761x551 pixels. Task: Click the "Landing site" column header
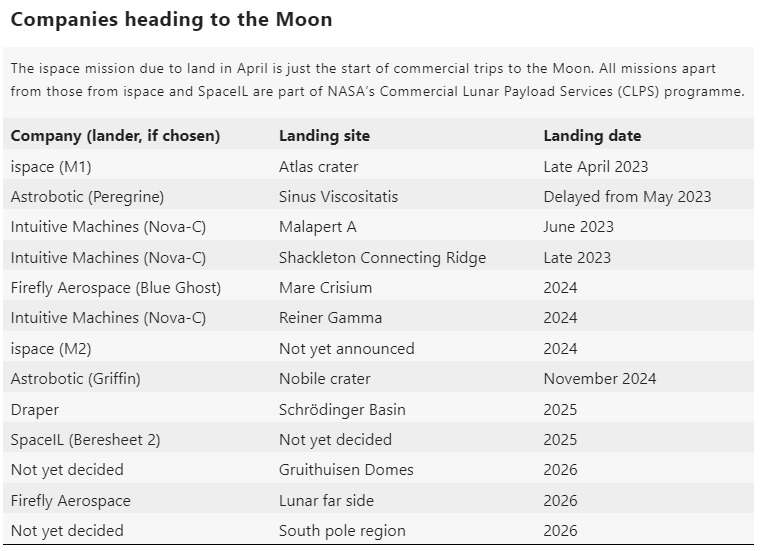click(324, 136)
